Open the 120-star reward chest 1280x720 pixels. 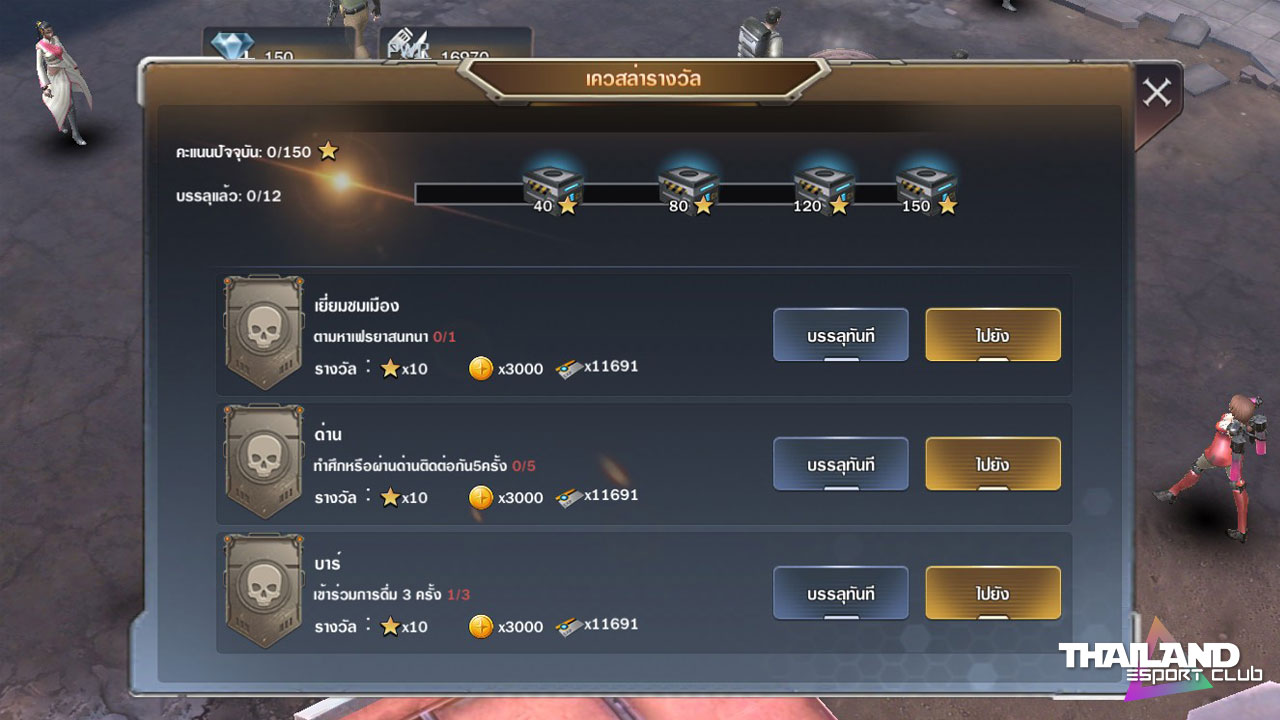tap(824, 185)
